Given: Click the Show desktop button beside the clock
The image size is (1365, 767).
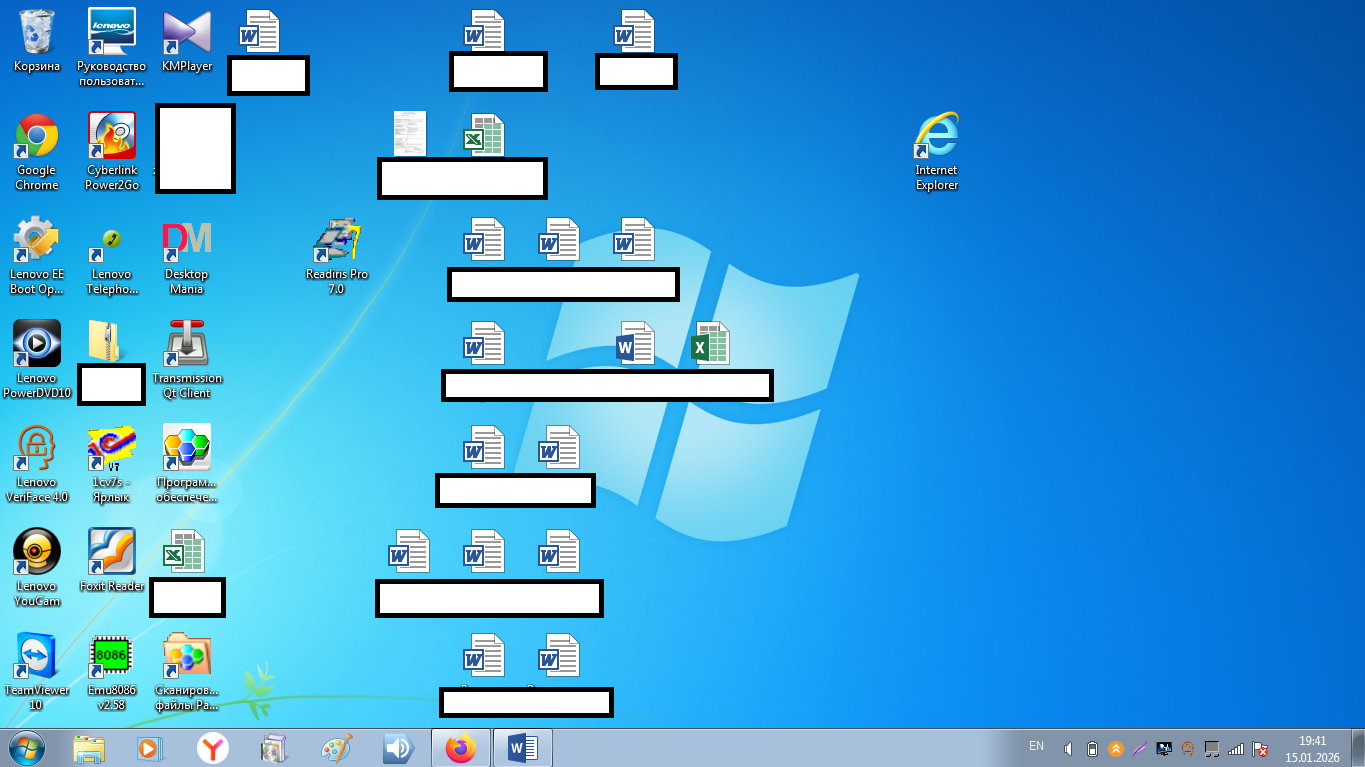Looking at the screenshot, I should tap(1357, 748).
